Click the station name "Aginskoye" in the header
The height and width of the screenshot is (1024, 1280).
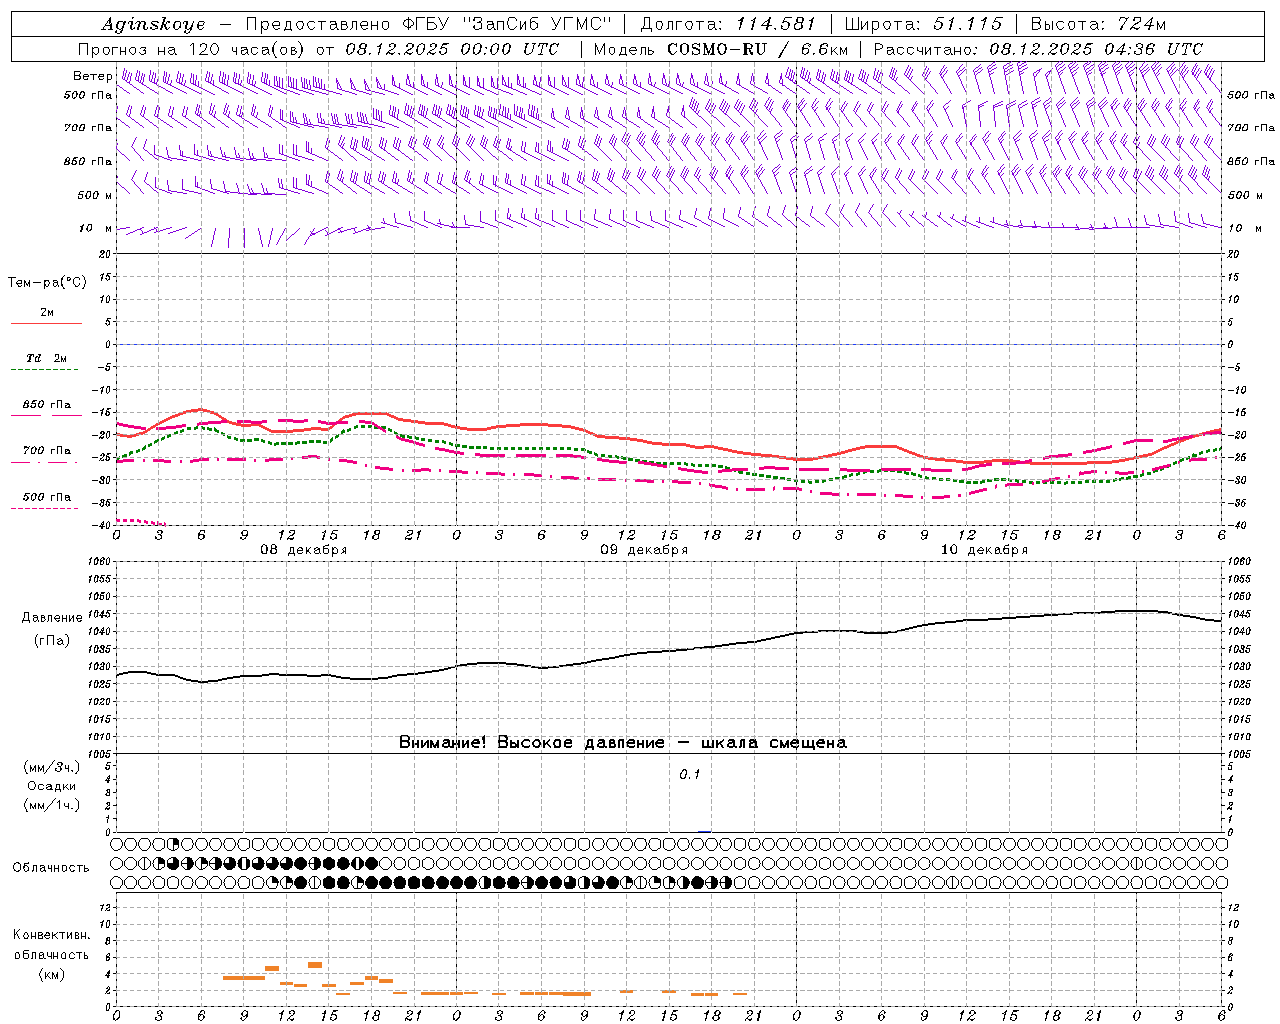(154, 25)
